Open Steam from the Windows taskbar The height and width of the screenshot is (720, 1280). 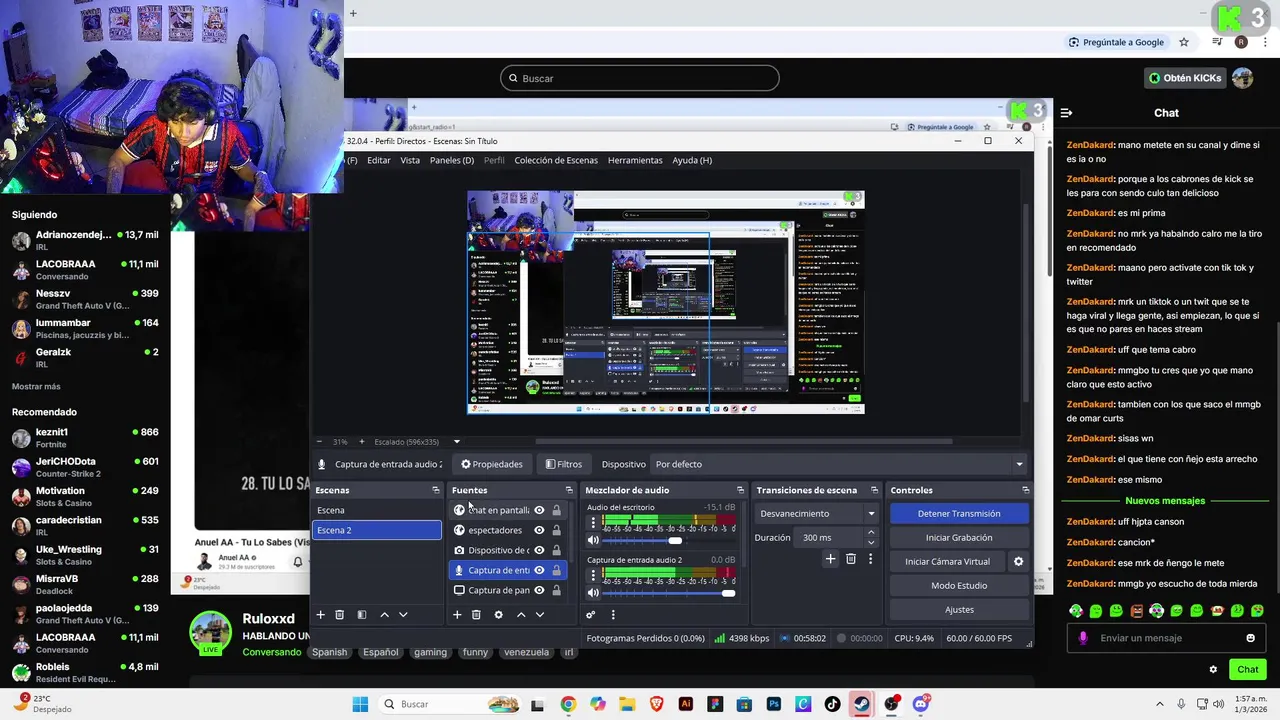click(861, 704)
